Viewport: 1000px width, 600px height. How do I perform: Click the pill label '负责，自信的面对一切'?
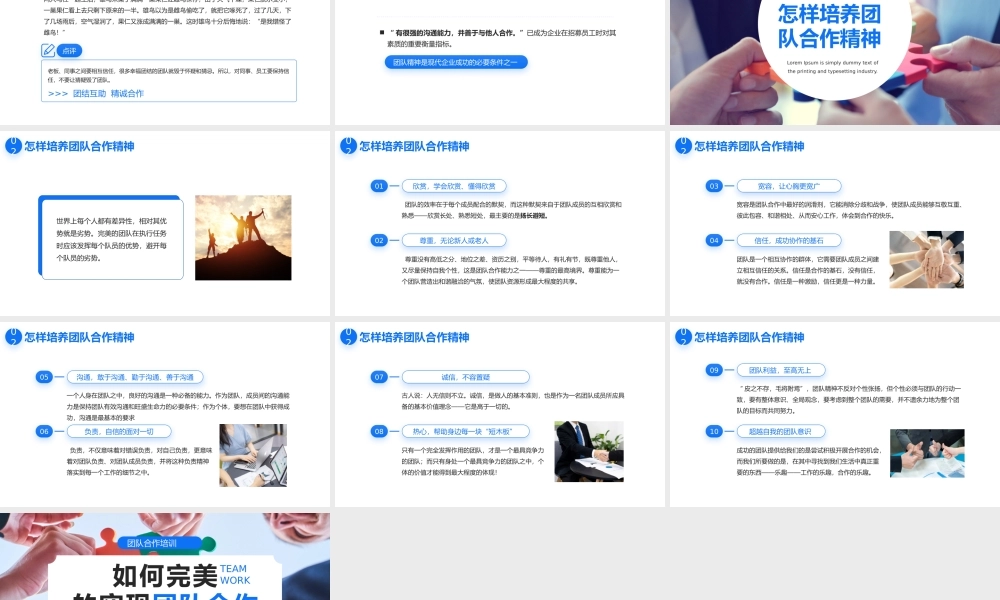(119, 431)
